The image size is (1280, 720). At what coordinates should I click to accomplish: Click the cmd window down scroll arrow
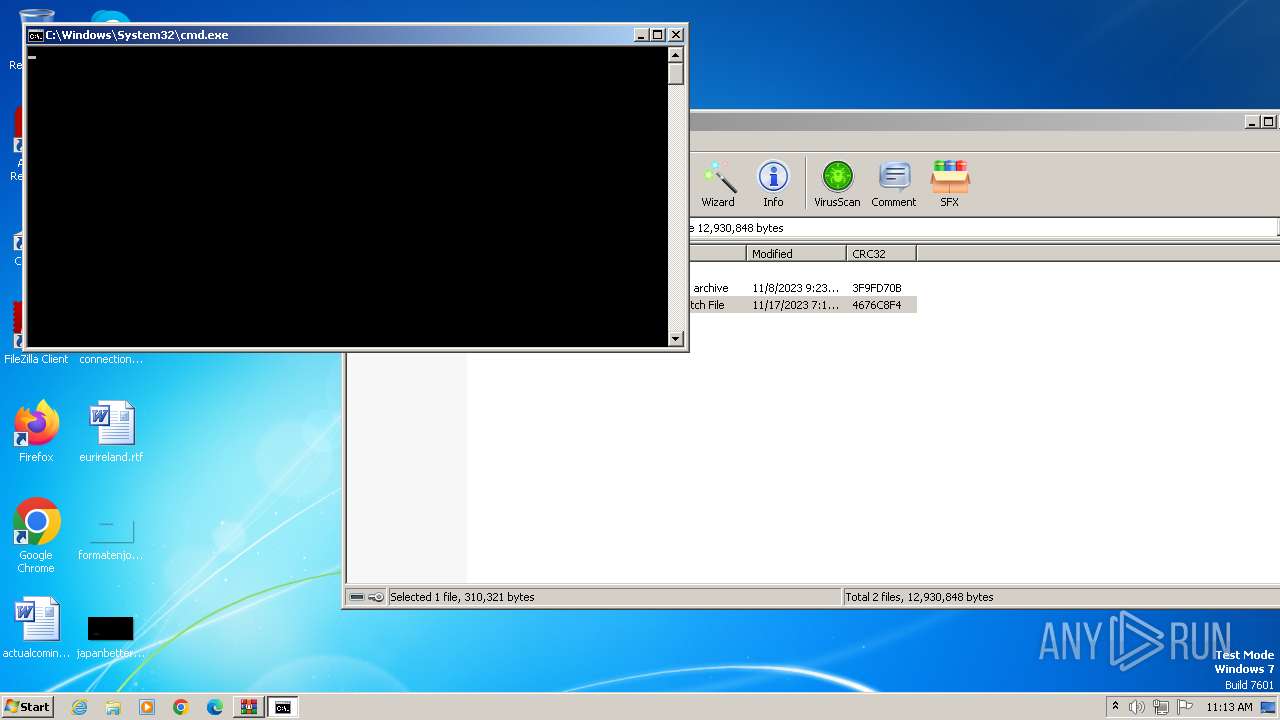[676, 339]
